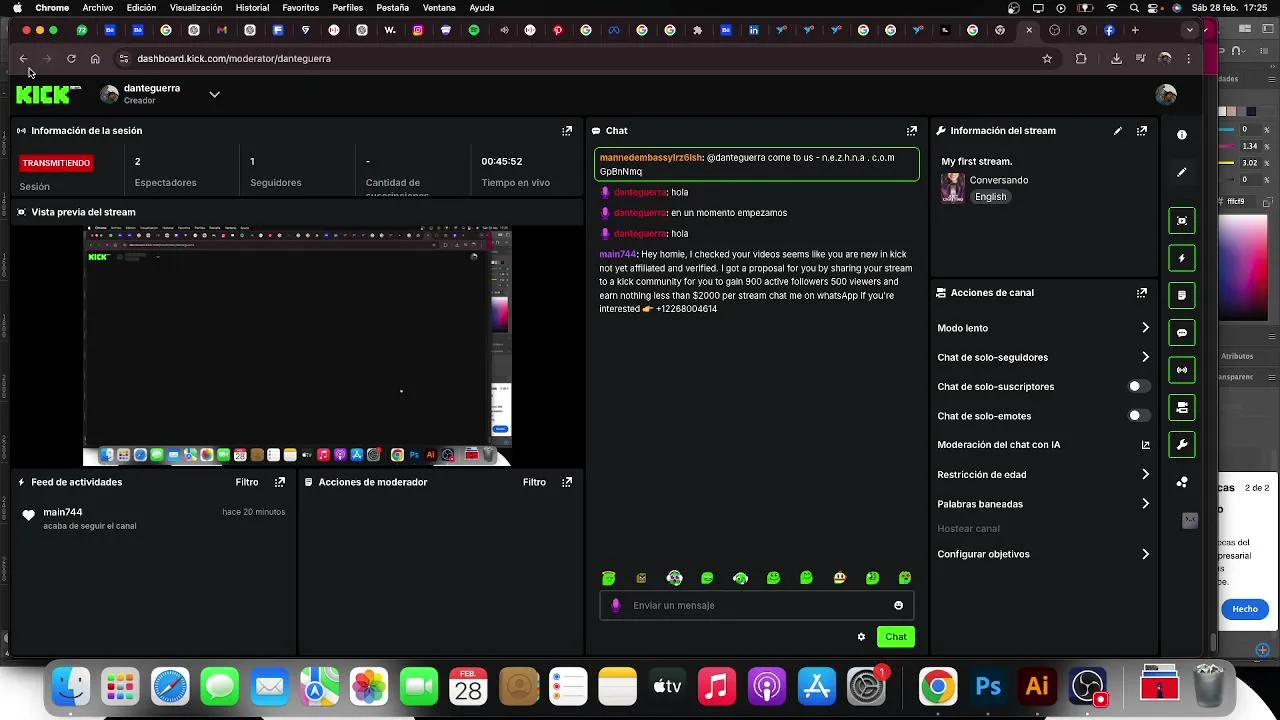Image resolution: width=1280 pixels, height=720 pixels.
Task: Click the info icon in right sidebar
Action: click(x=1182, y=135)
